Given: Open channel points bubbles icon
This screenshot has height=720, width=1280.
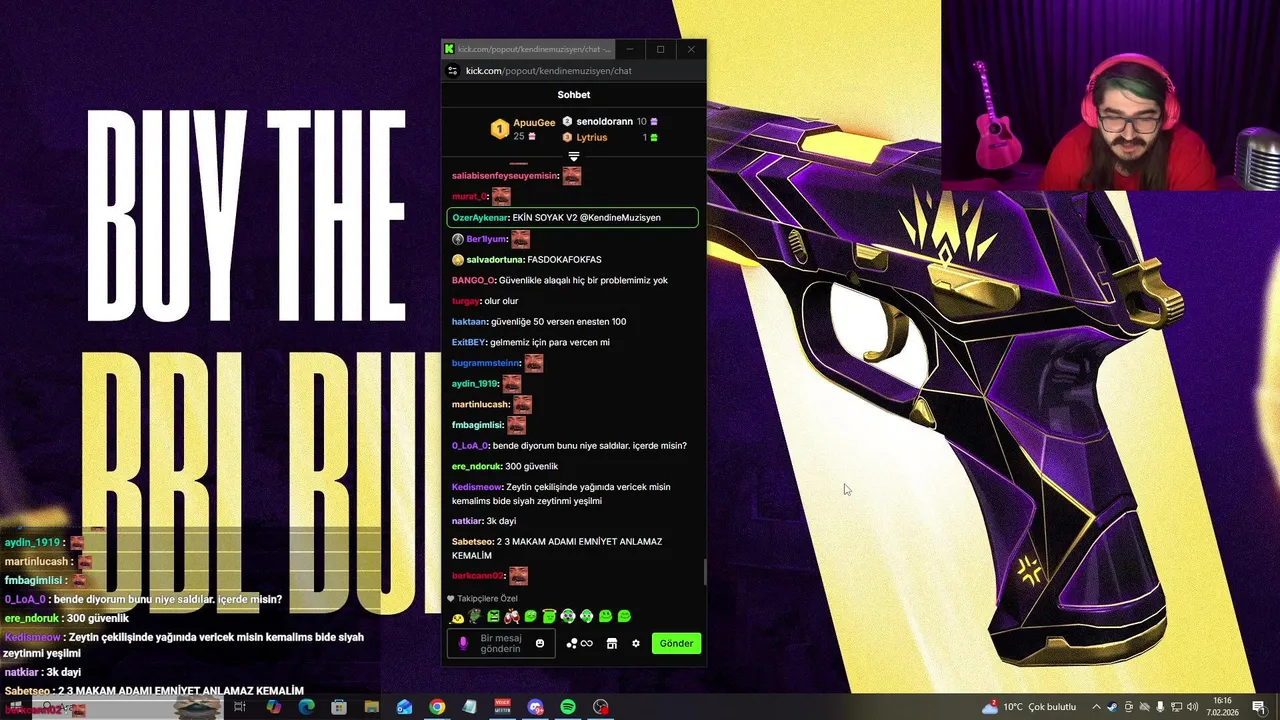Looking at the screenshot, I should (572, 643).
